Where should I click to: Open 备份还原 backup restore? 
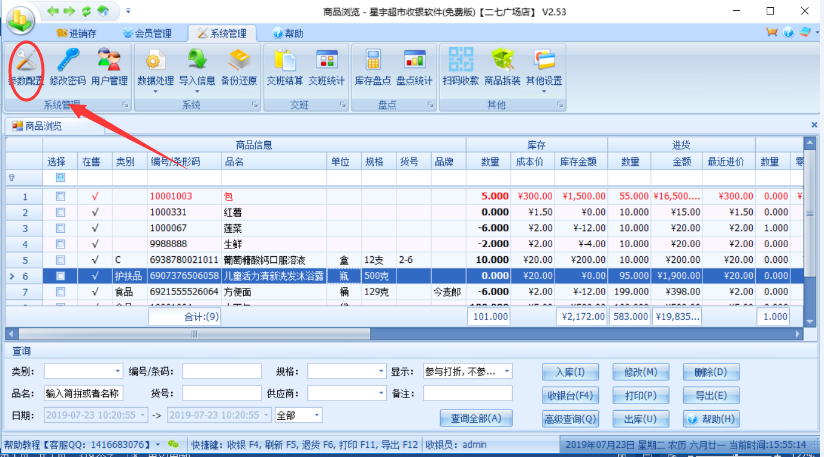(x=239, y=67)
